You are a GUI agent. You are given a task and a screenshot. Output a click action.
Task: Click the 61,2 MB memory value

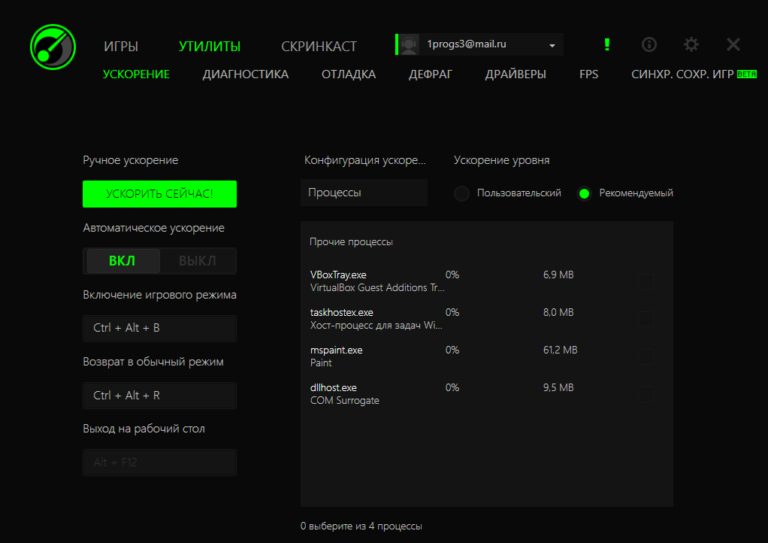click(x=560, y=350)
